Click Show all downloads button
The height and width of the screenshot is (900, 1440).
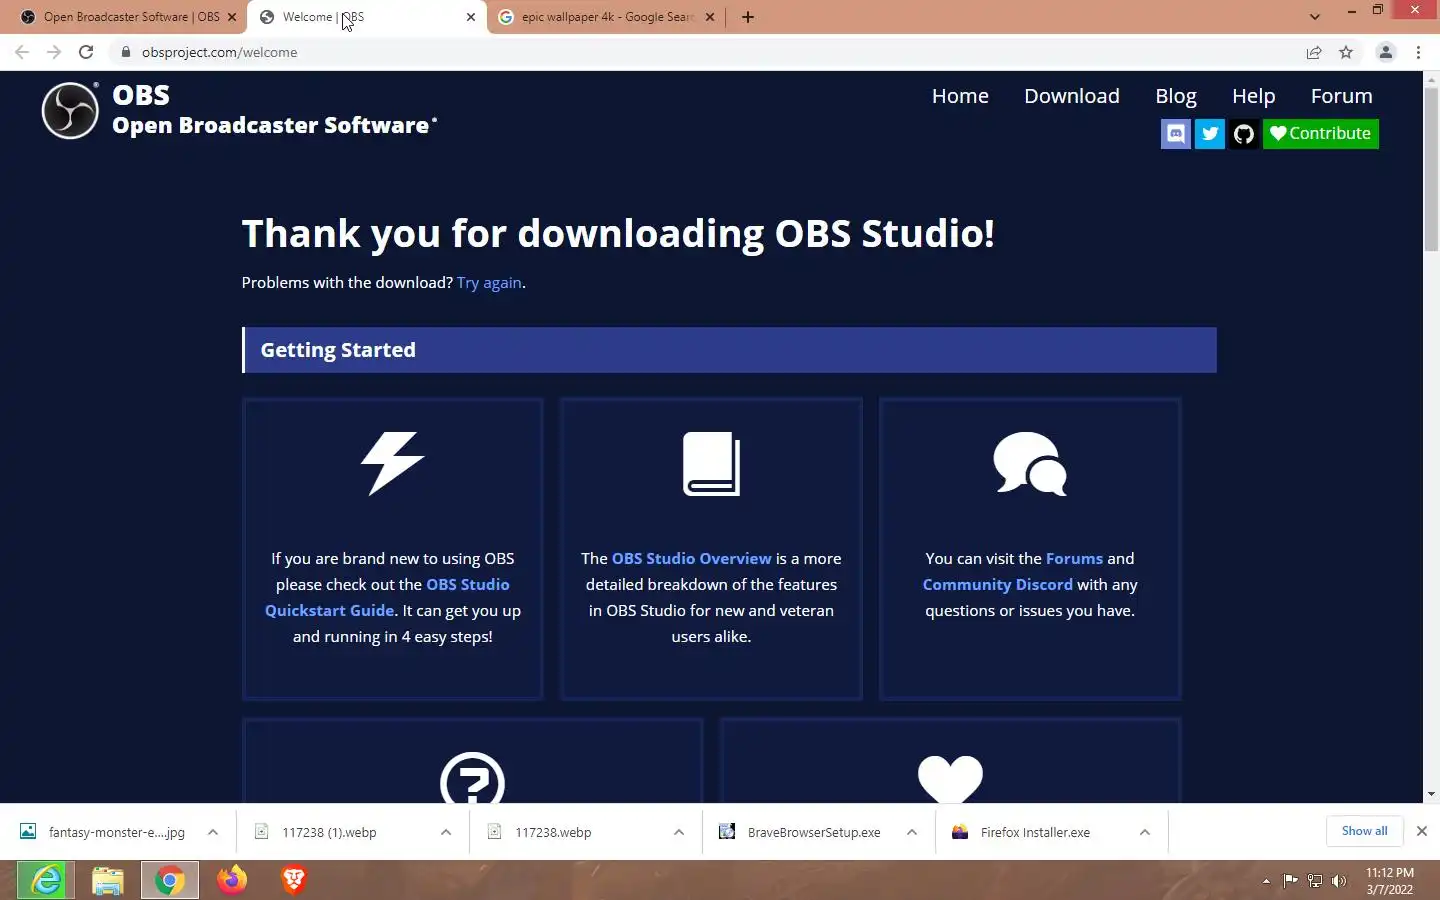[x=1364, y=831]
